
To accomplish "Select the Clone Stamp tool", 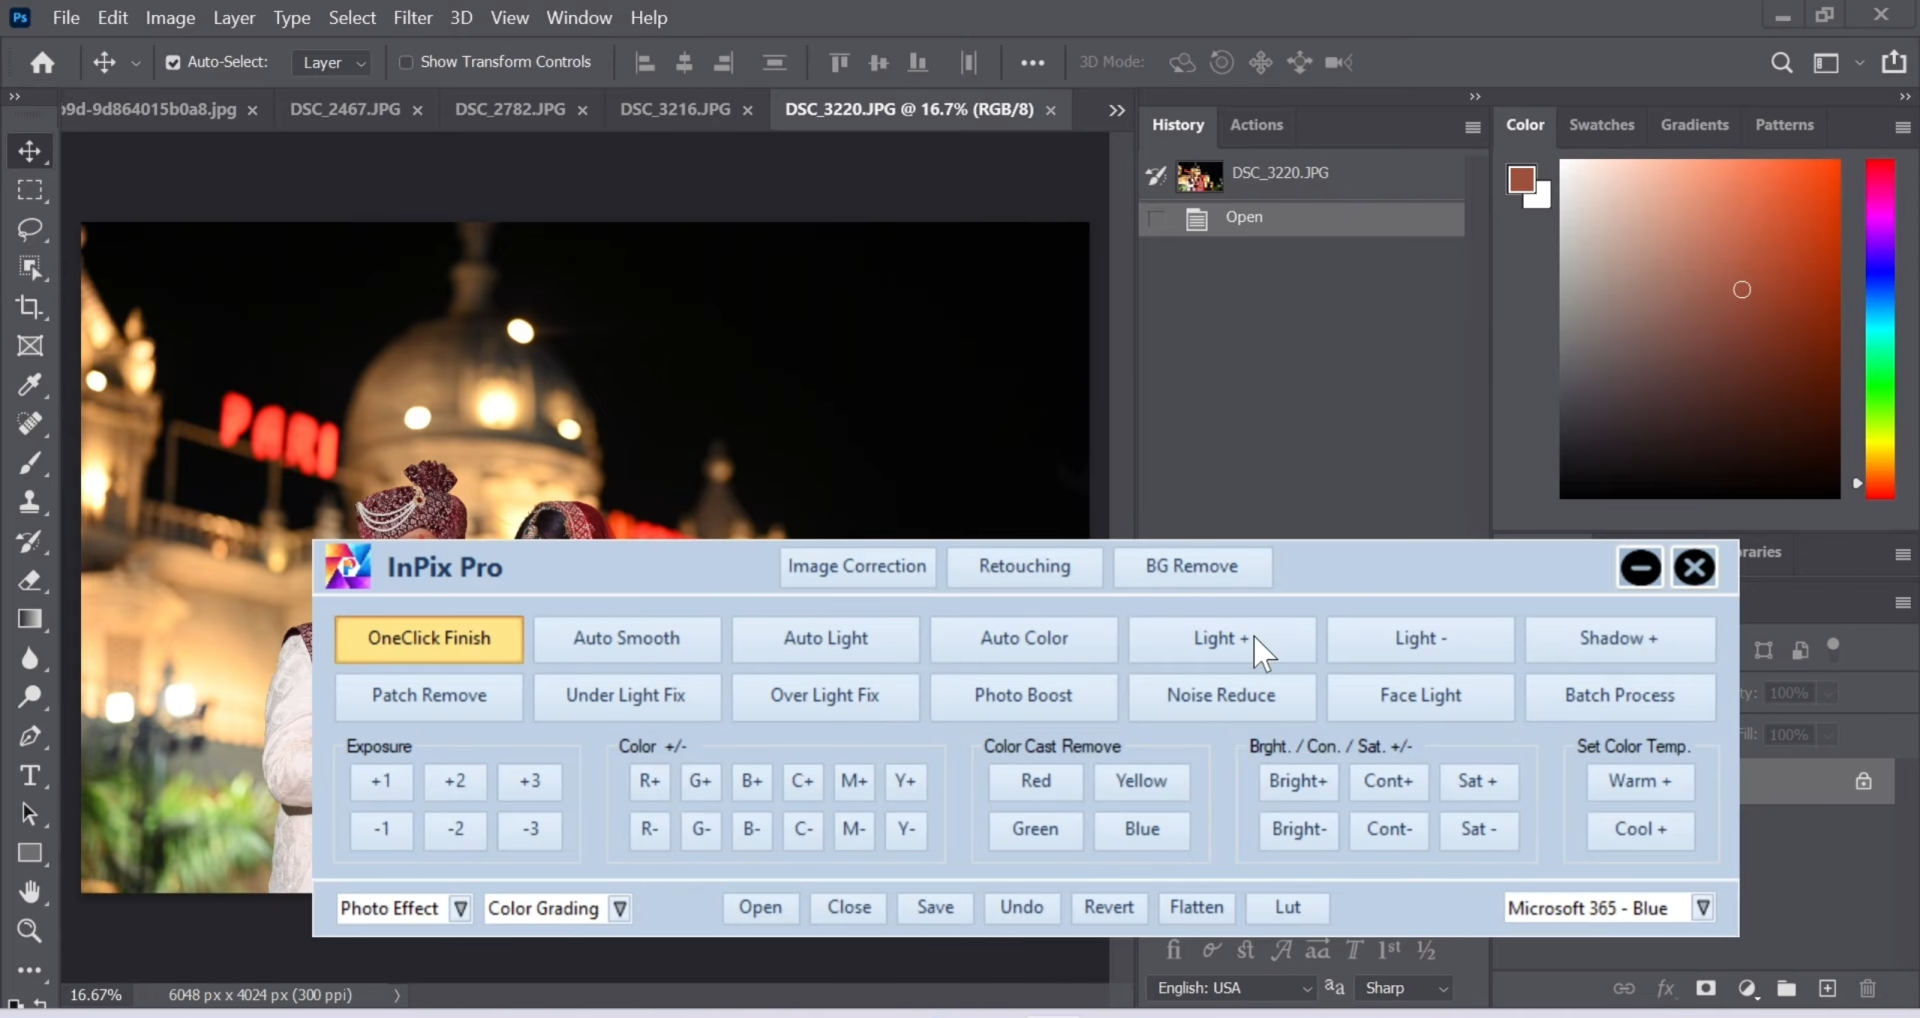I will click(30, 502).
